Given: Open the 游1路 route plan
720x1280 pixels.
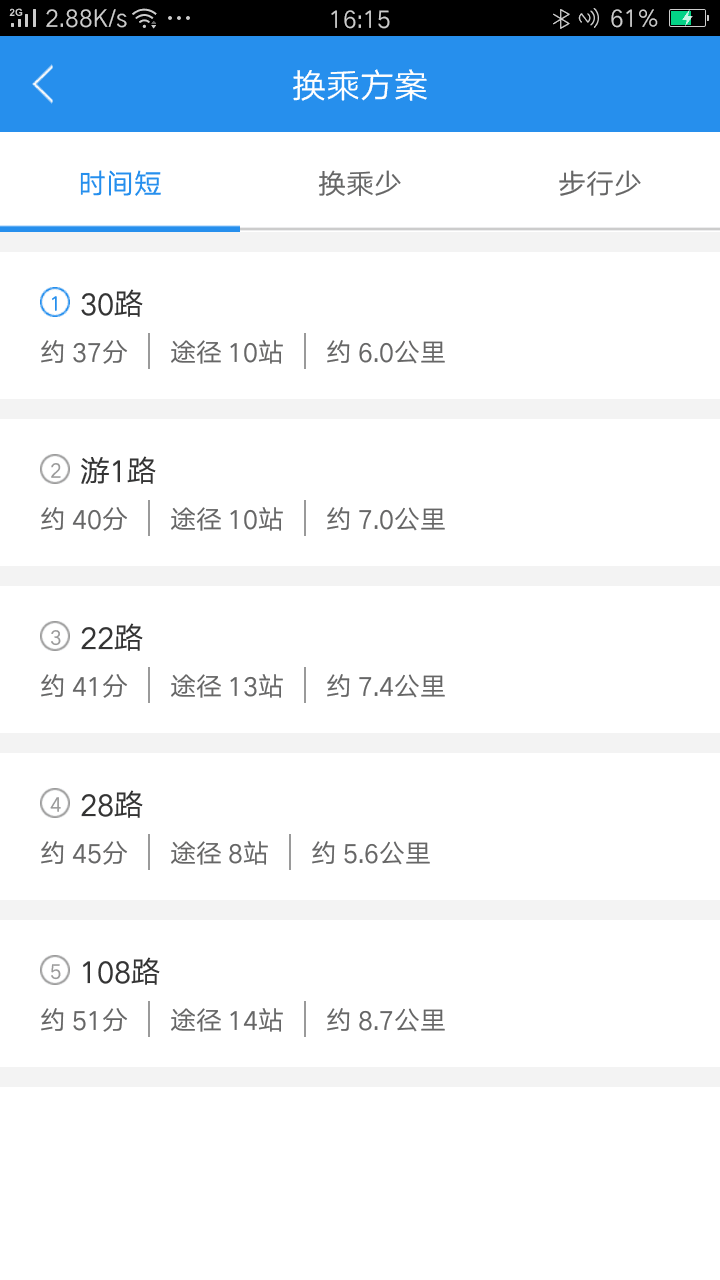Looking at the screenshot, I should point(118,471).
